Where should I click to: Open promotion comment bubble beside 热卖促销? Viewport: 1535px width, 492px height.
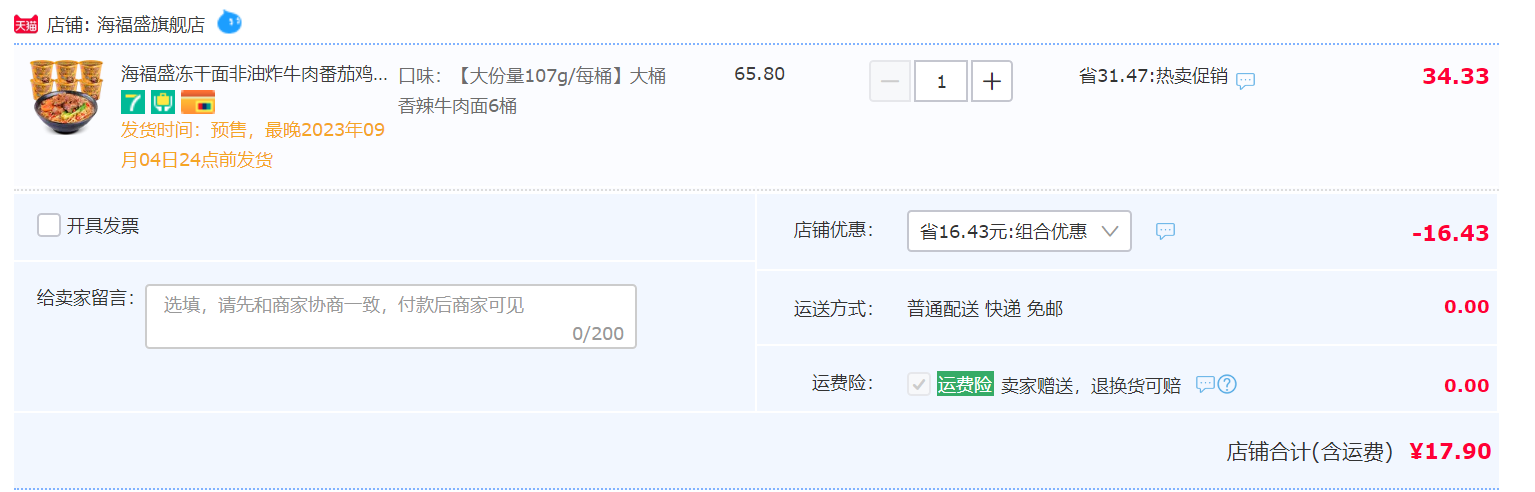click(1245, 81)
